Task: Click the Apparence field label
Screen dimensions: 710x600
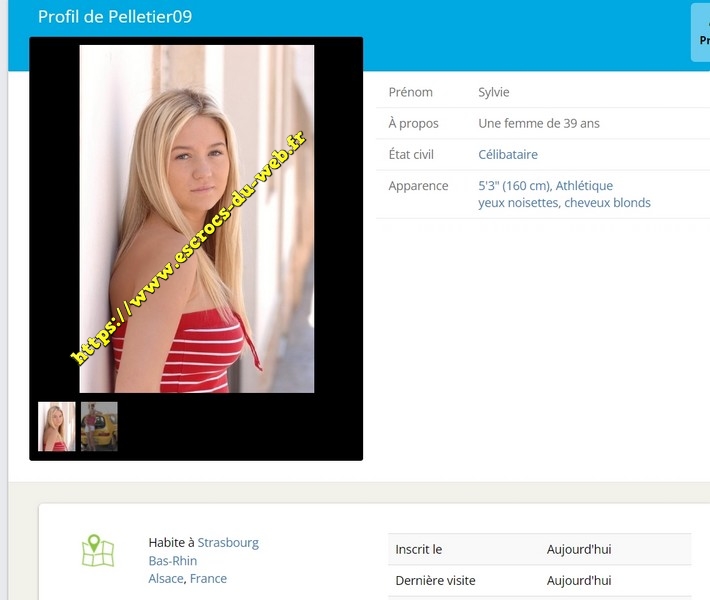Action: point(418,186)
